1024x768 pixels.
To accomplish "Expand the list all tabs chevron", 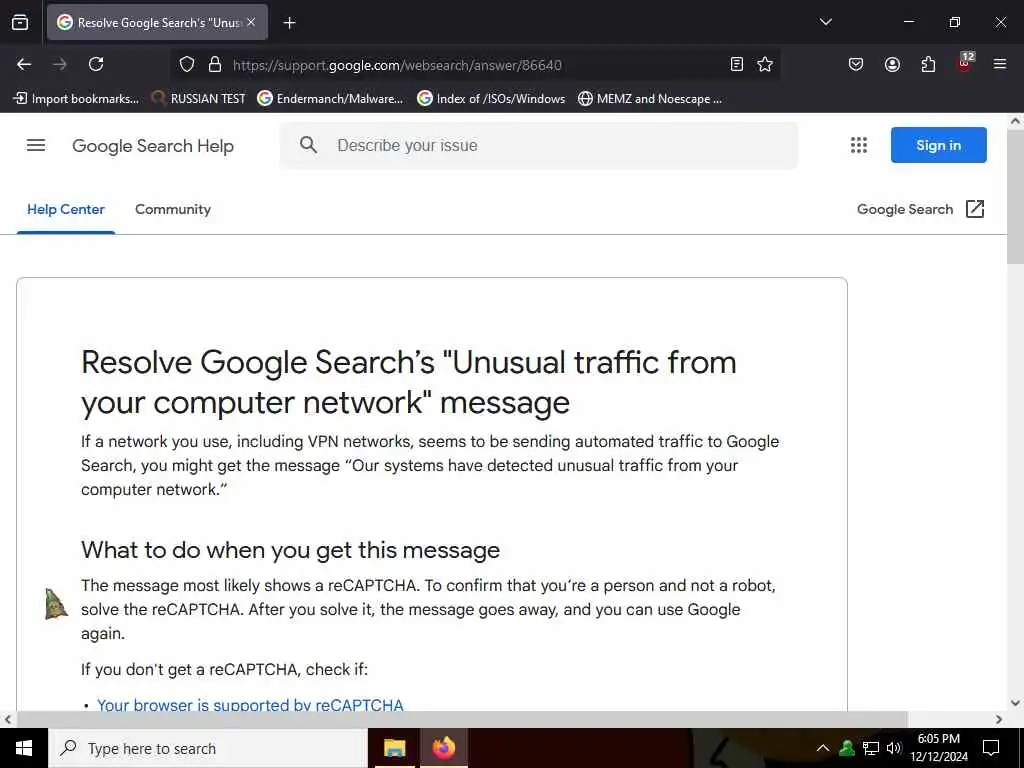I will [825, 22].
